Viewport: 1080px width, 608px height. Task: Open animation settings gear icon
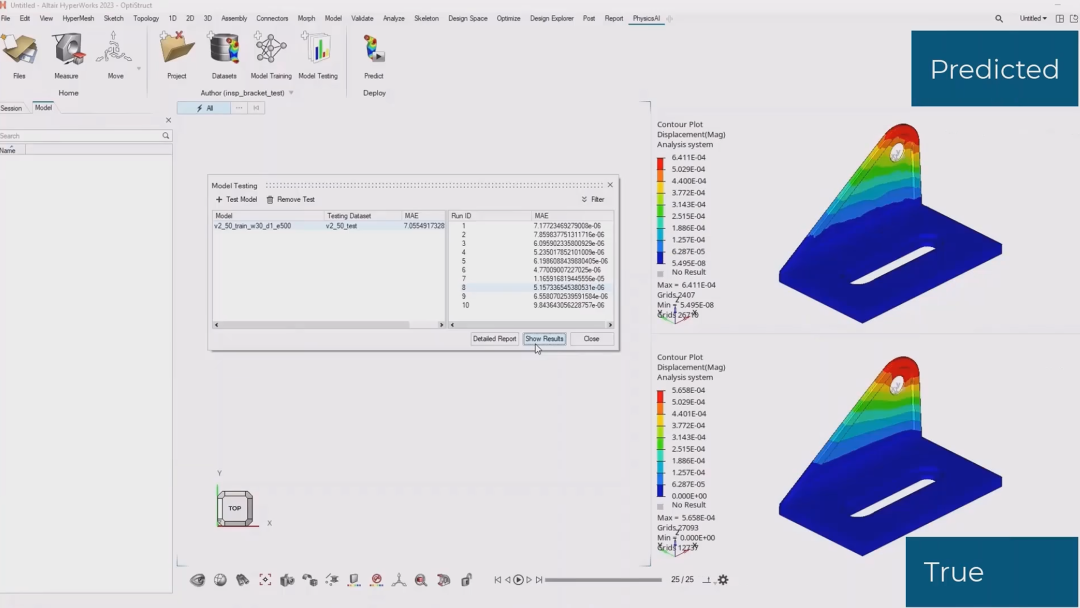(x=723, y=580)
